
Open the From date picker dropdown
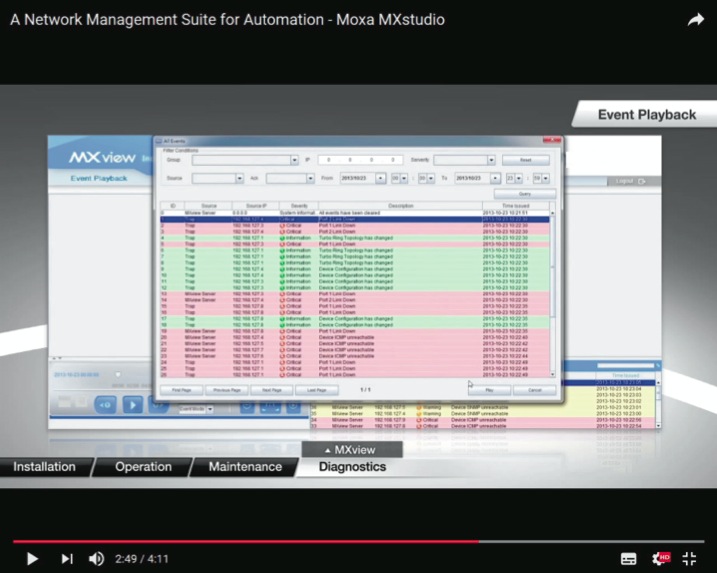(380, 178)
